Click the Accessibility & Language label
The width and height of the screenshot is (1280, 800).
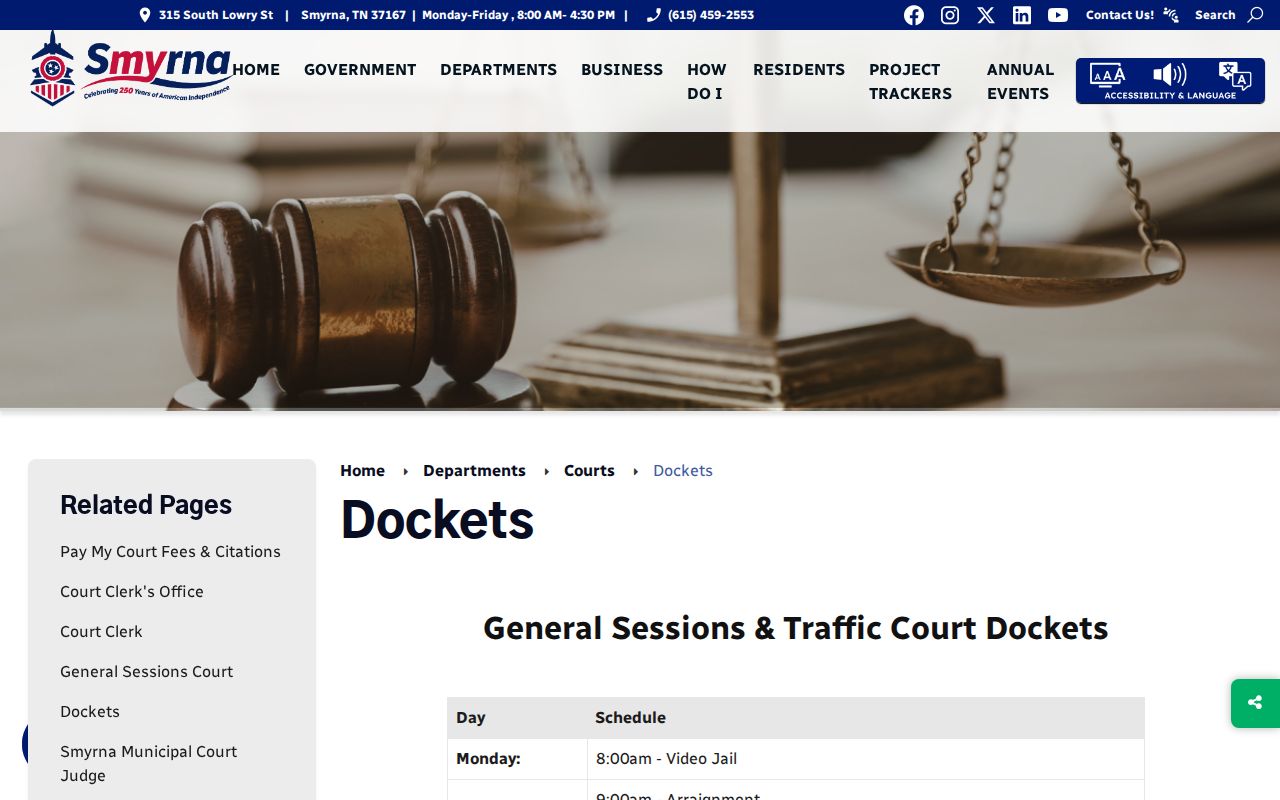tap(1170, 96)
